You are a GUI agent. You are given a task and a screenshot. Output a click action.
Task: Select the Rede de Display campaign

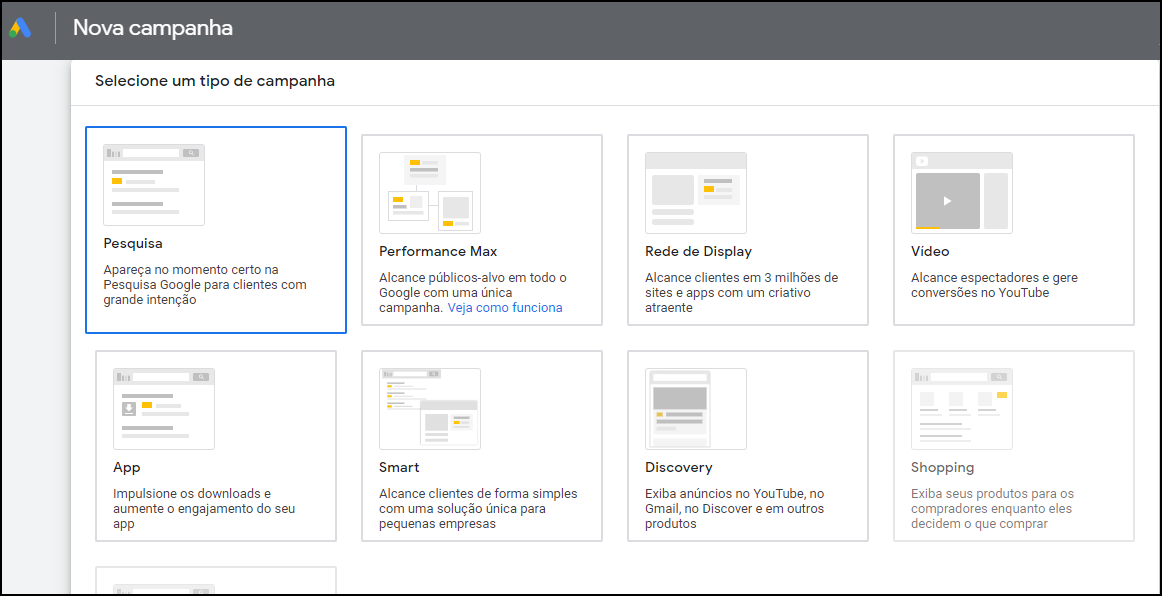click(748, 230)
